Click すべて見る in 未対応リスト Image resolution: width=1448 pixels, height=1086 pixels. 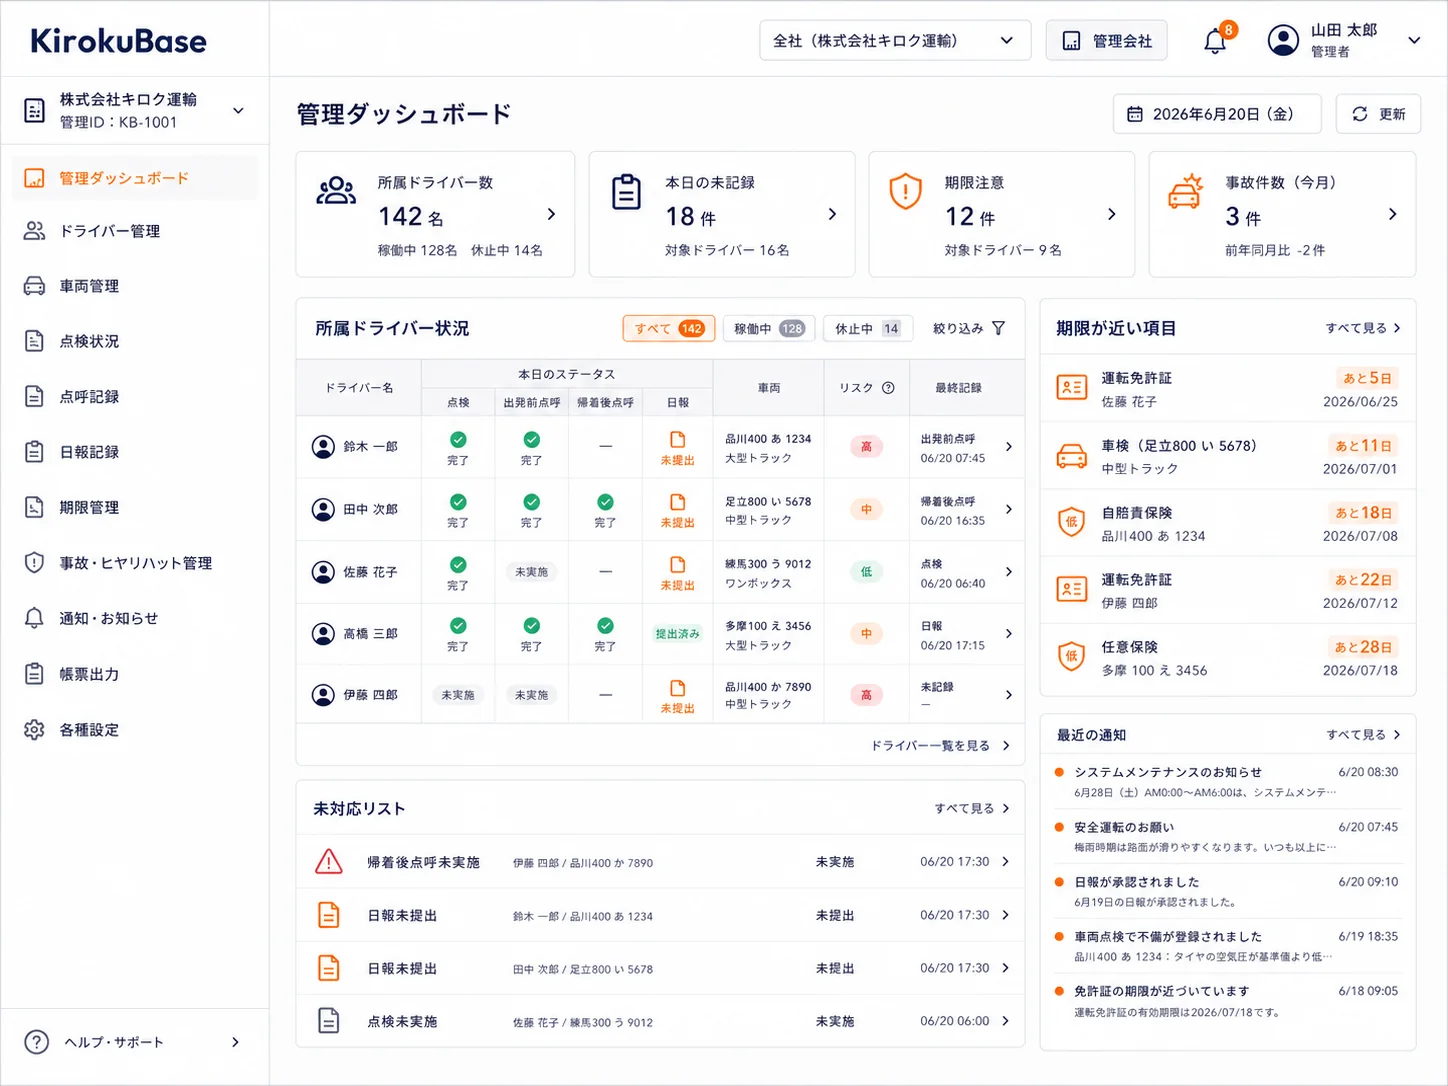(972, 808)
